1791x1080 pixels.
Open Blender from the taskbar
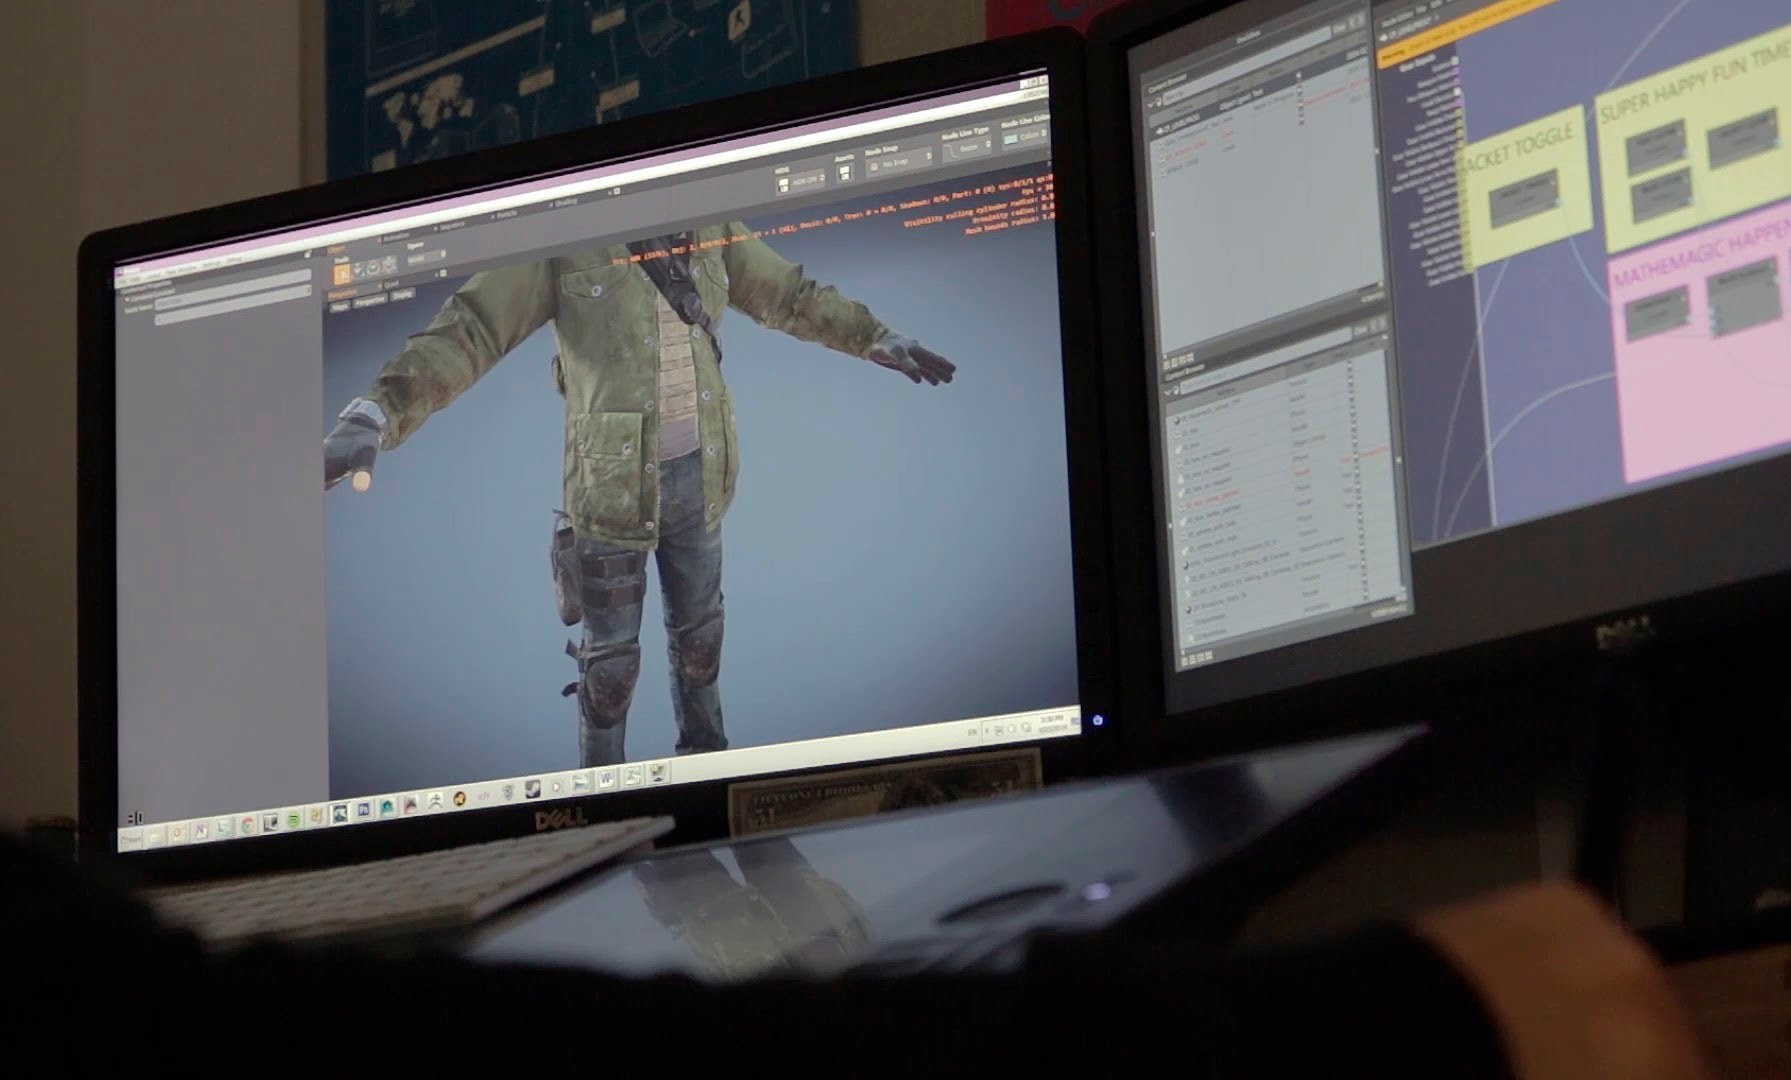(459, 799)
